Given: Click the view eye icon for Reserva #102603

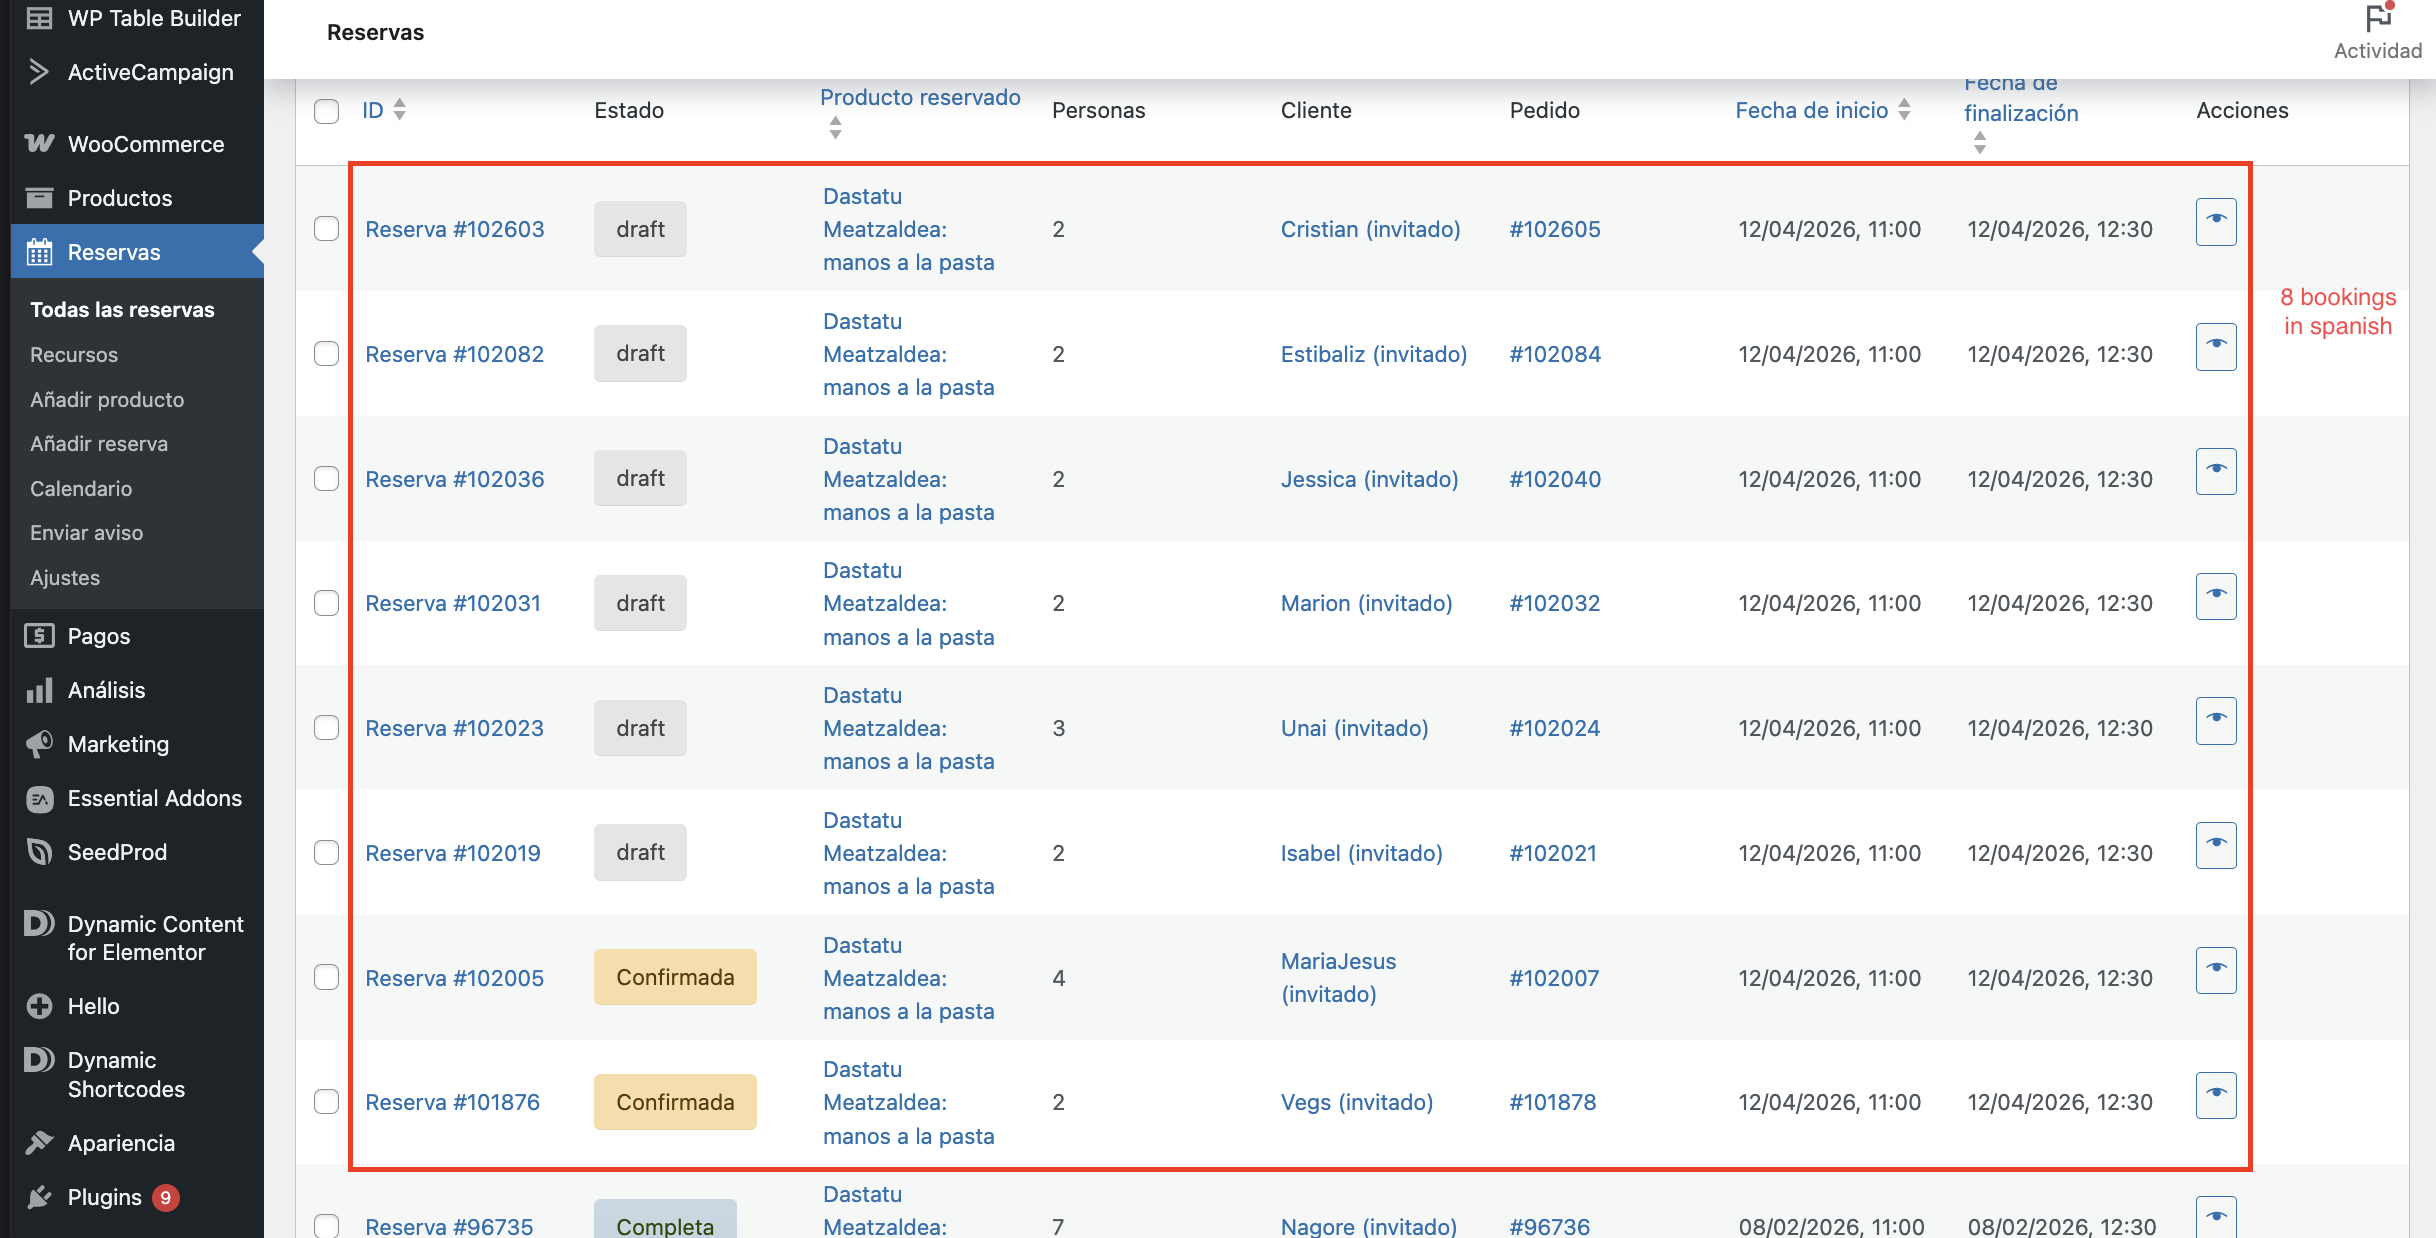Looking at the screenshot, I should 2215,221.
